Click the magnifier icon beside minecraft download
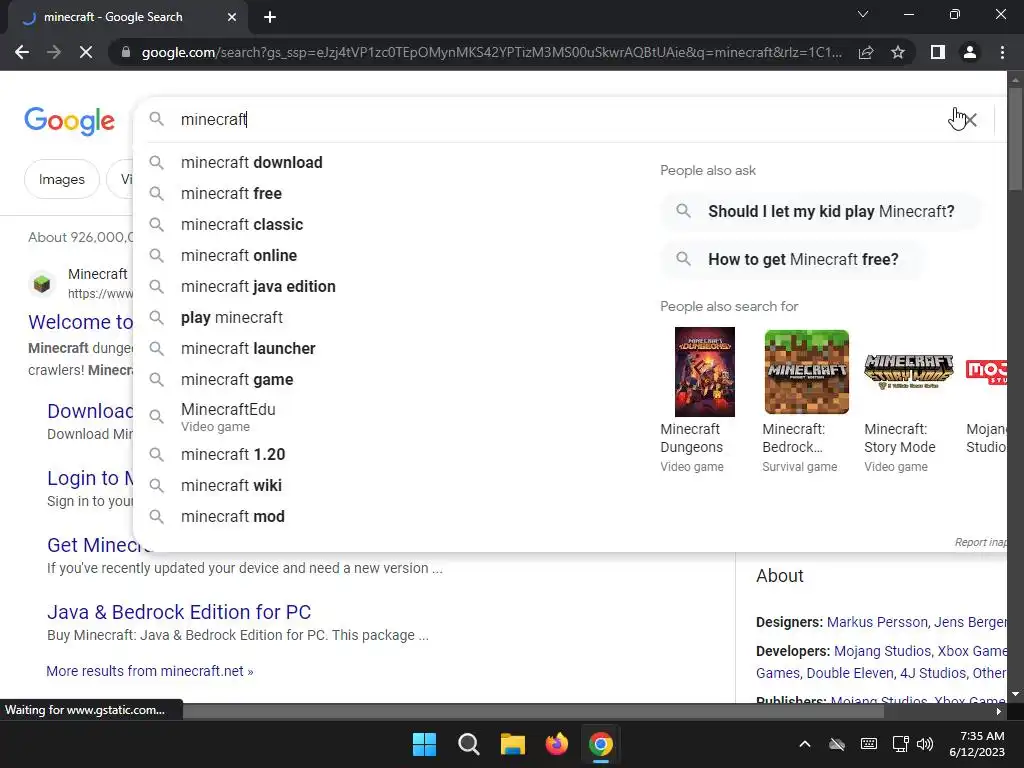Viewport: 1024px width, 768px height. tap(156, 163)
